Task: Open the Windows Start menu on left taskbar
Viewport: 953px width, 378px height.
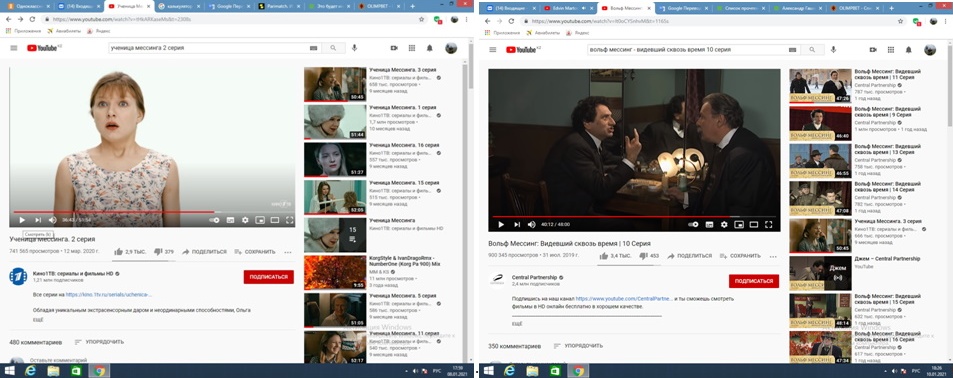Action: [10, 371]
